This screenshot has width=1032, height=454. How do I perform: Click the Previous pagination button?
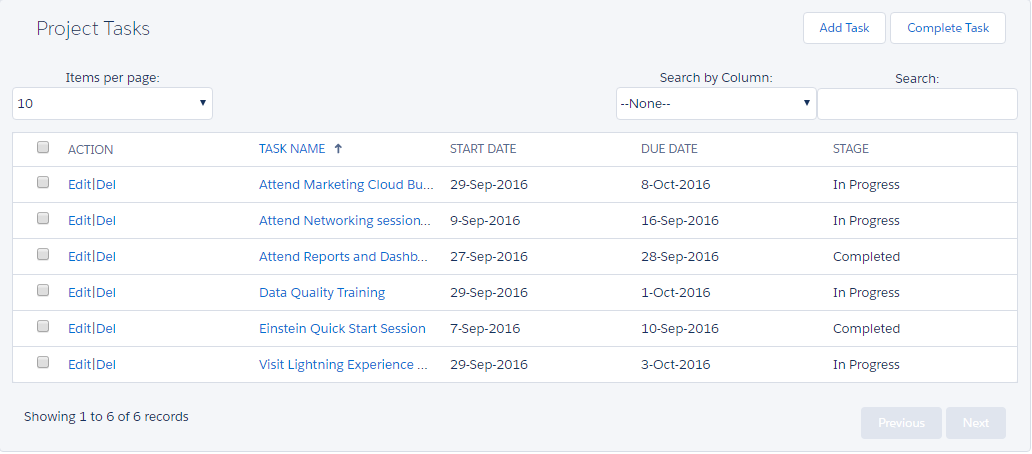900,423
